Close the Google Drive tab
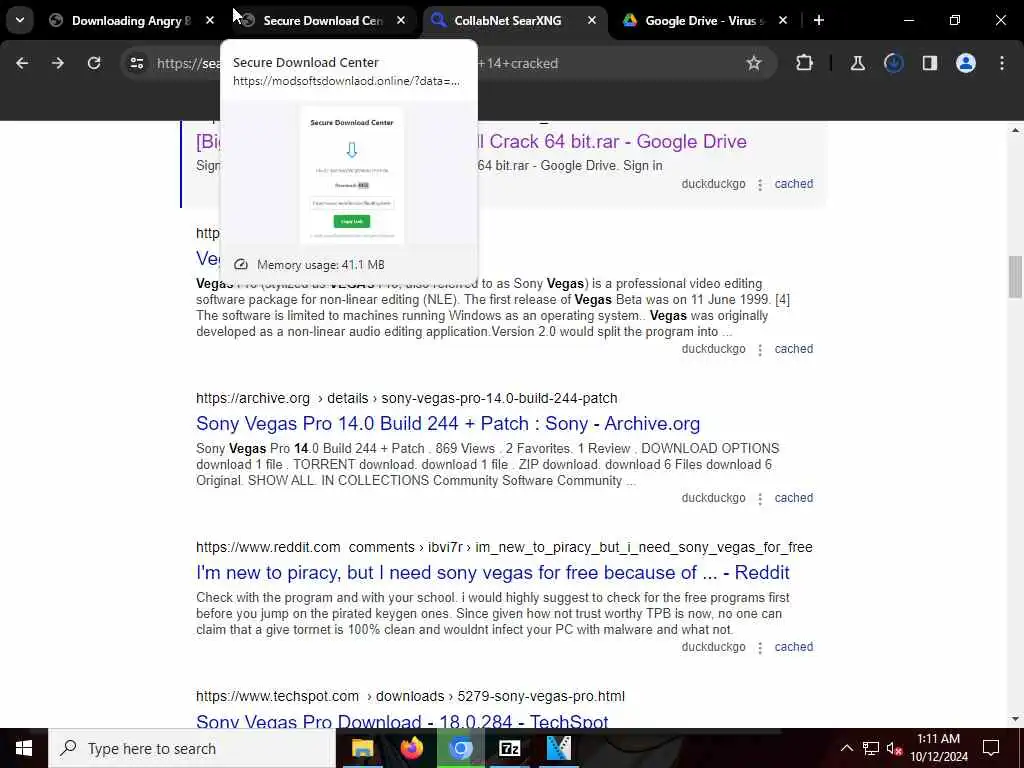Screen dimensions: 1024x768 pos(783,21)
